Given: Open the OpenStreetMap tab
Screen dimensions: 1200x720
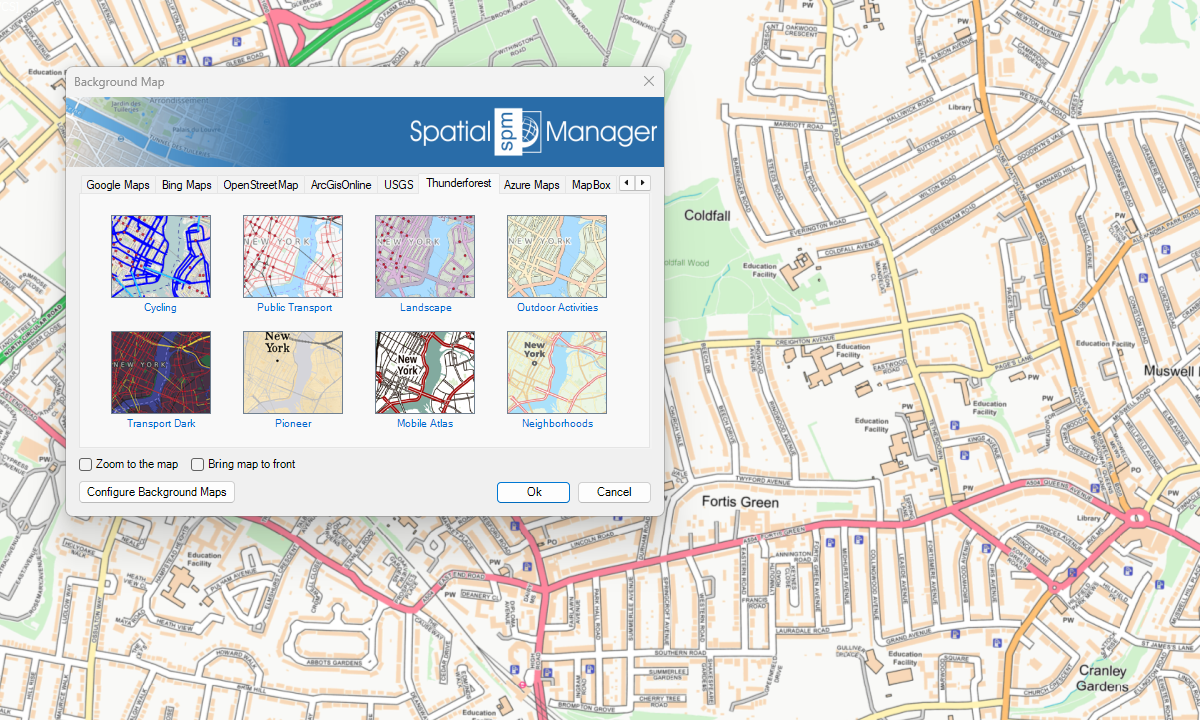Looking at the screenshot, I should pyautogui.click(x=261, y=185).
